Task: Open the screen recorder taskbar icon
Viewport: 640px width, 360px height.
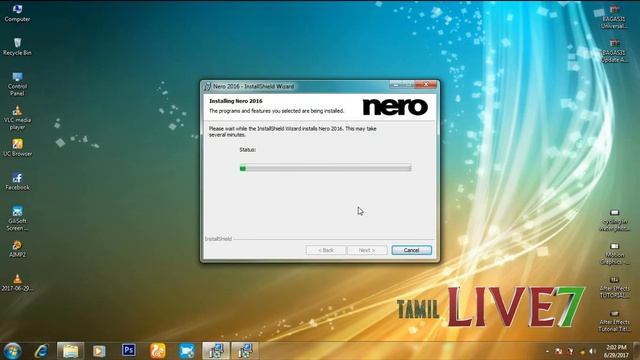Action: tap(187, 351)
